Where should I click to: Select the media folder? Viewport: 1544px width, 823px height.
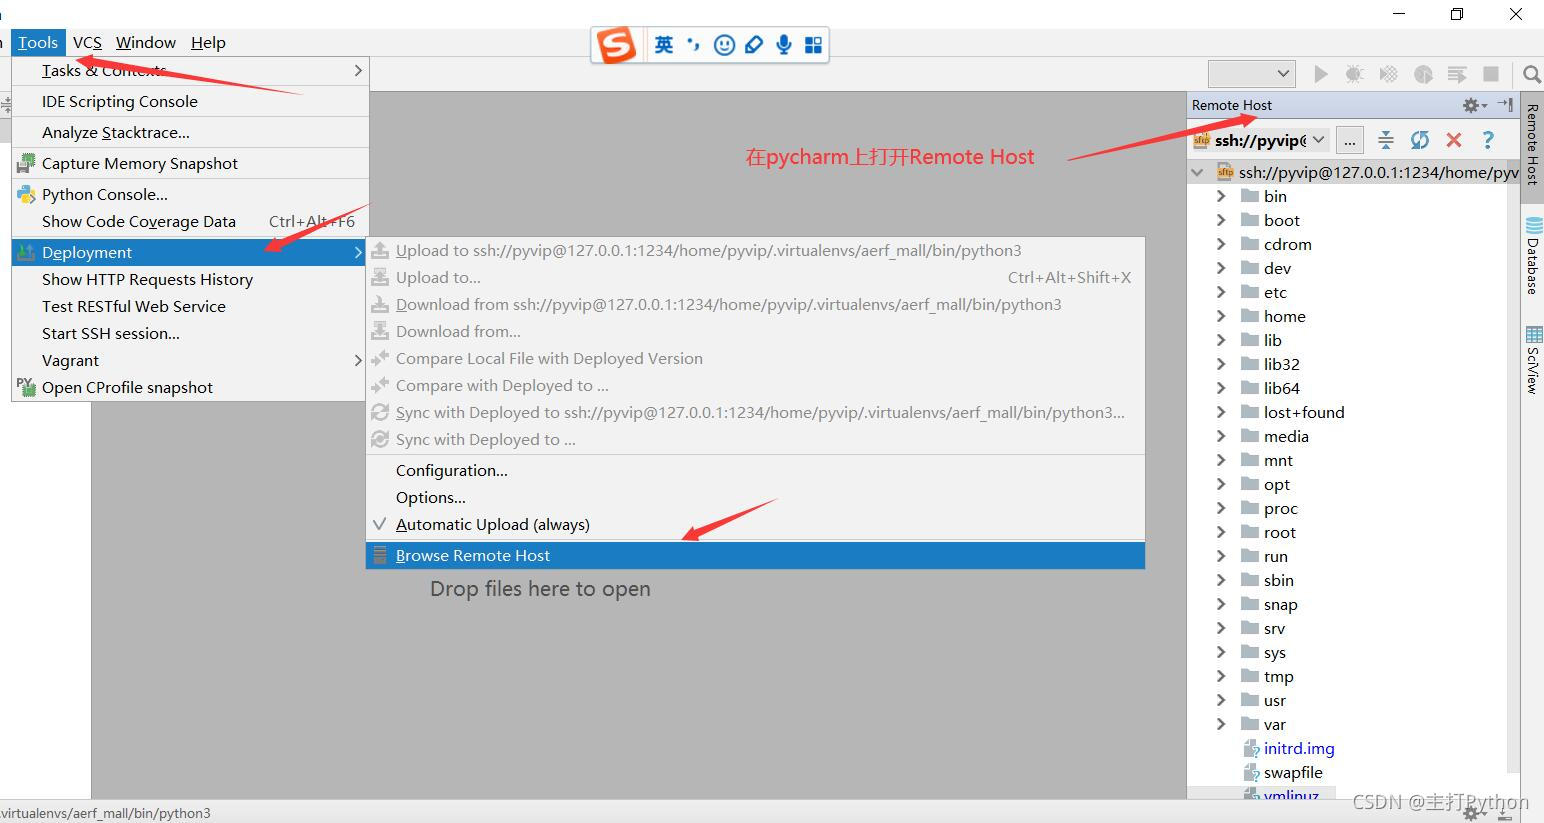[1285, 436]
